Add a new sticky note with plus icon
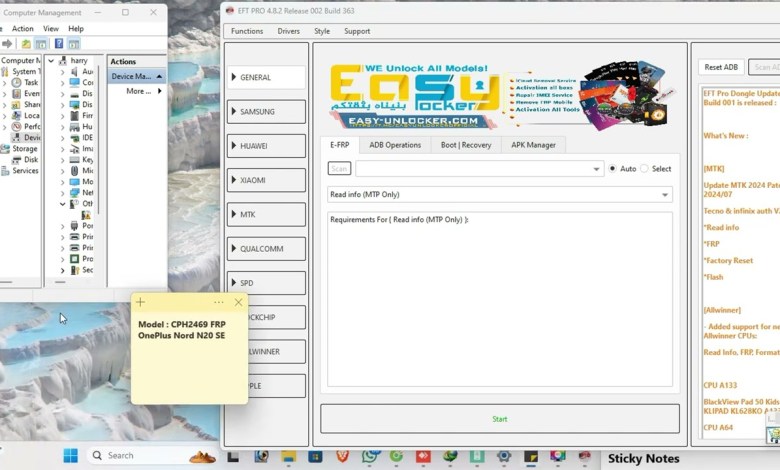 [x=140, y=302]
